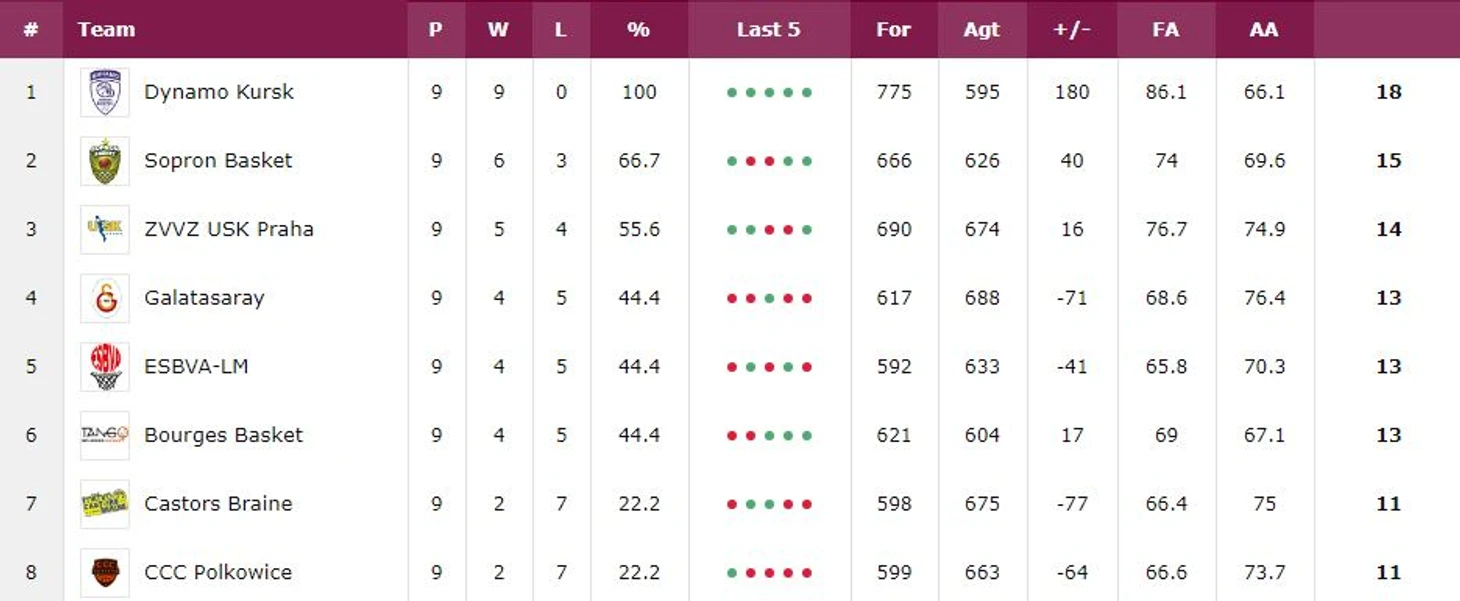Select the CCC Polkowice logo
Screen dimensions: 1460x601
coord(105,573)
